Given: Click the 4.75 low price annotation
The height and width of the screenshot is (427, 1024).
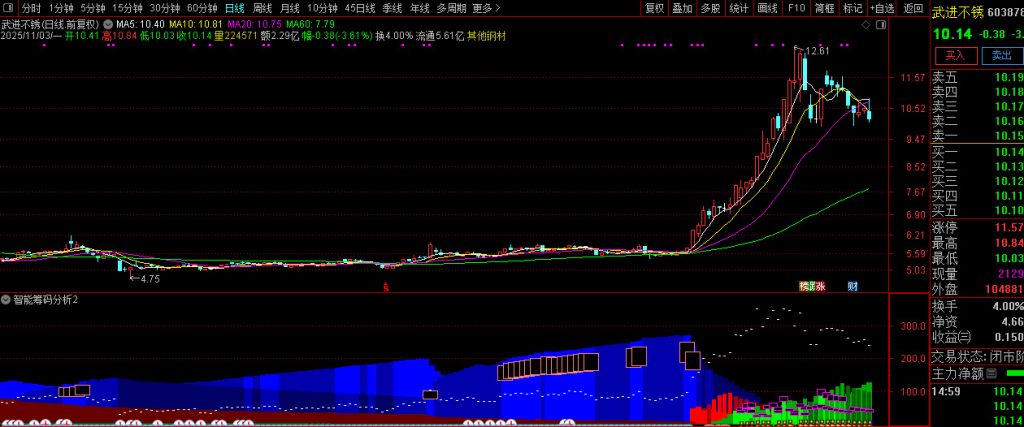Looking at the screenshot, I should pos(148,279).
